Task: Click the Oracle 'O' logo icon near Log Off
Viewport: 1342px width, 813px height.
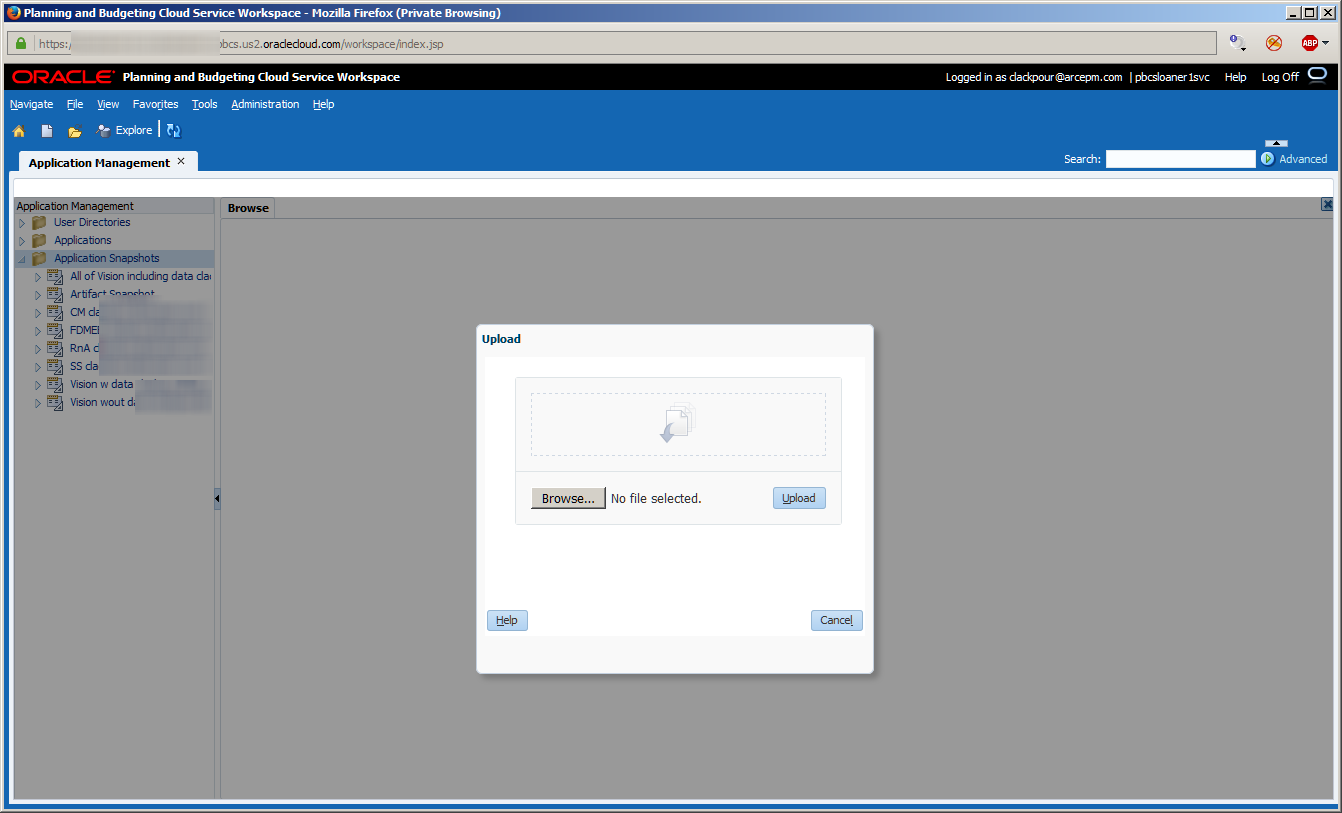Action: click(x=1317, y=75)
